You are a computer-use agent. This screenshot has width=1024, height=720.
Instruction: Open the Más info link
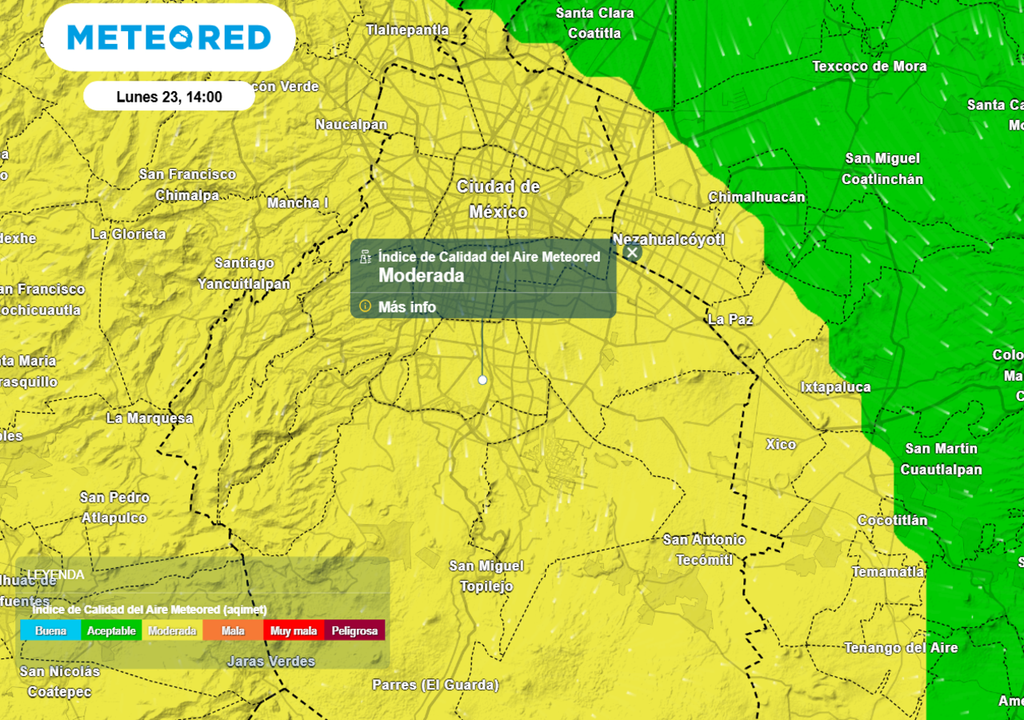(x=407, y=307)
